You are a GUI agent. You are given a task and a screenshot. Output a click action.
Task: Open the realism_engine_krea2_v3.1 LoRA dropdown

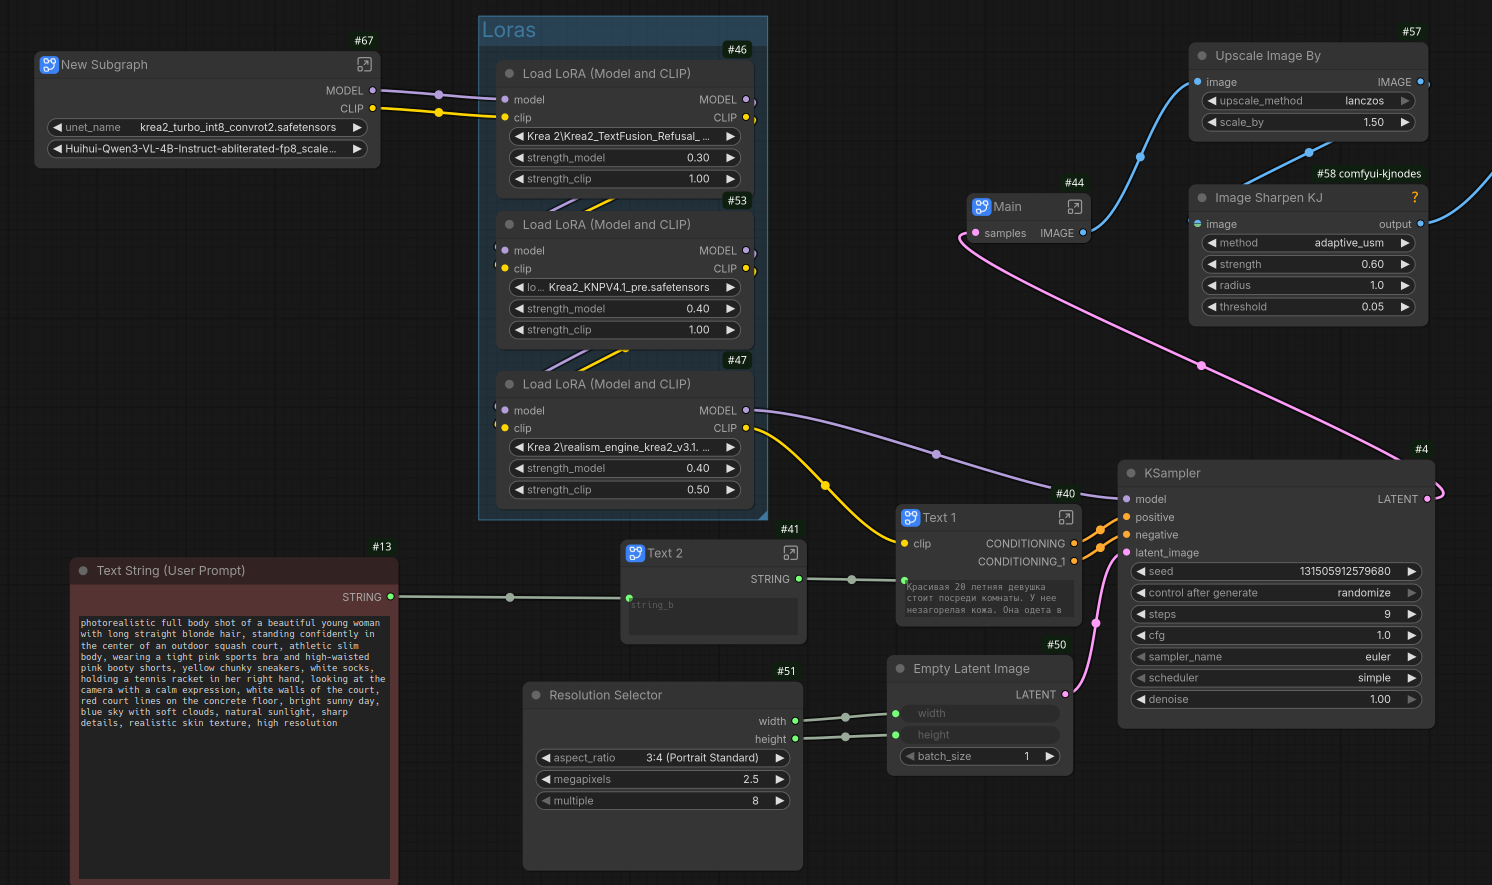point(625,447)
